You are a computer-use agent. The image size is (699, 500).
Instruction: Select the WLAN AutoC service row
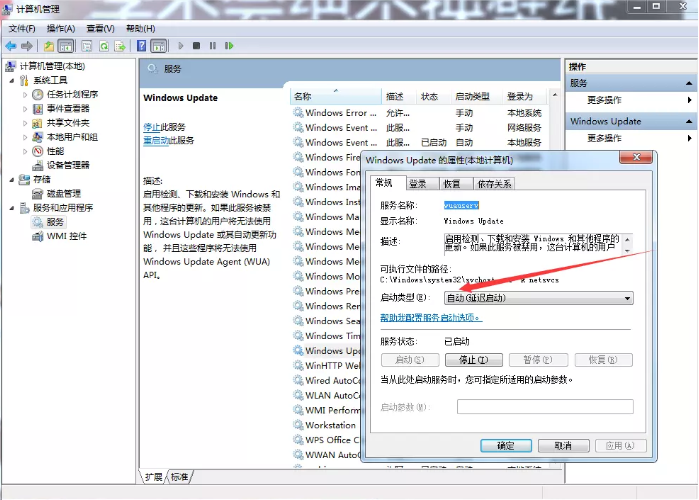(x=326, y=395)
